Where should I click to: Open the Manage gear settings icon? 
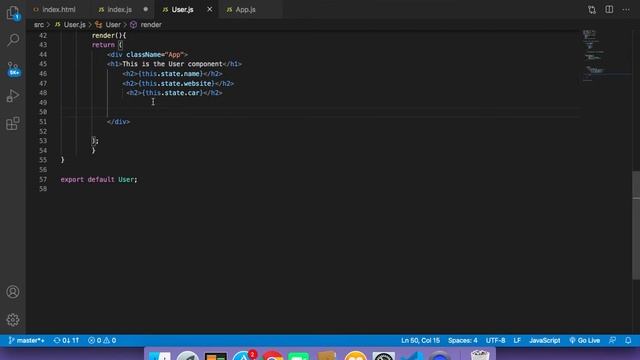[x=13, y=320]
